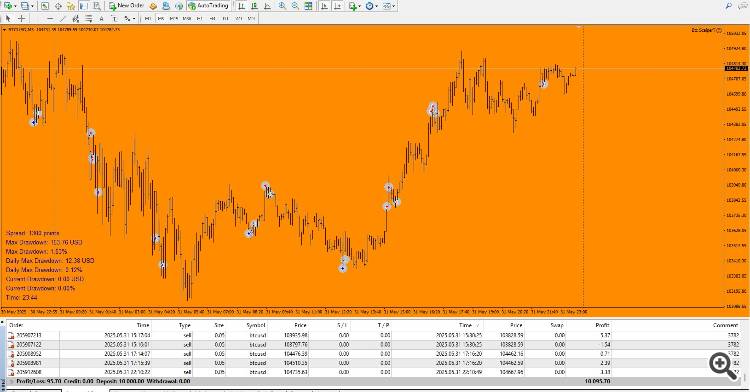Screen dimensions: 750x392
Task: Switch chart to candlesticks
Action: (x=254, y=6)
